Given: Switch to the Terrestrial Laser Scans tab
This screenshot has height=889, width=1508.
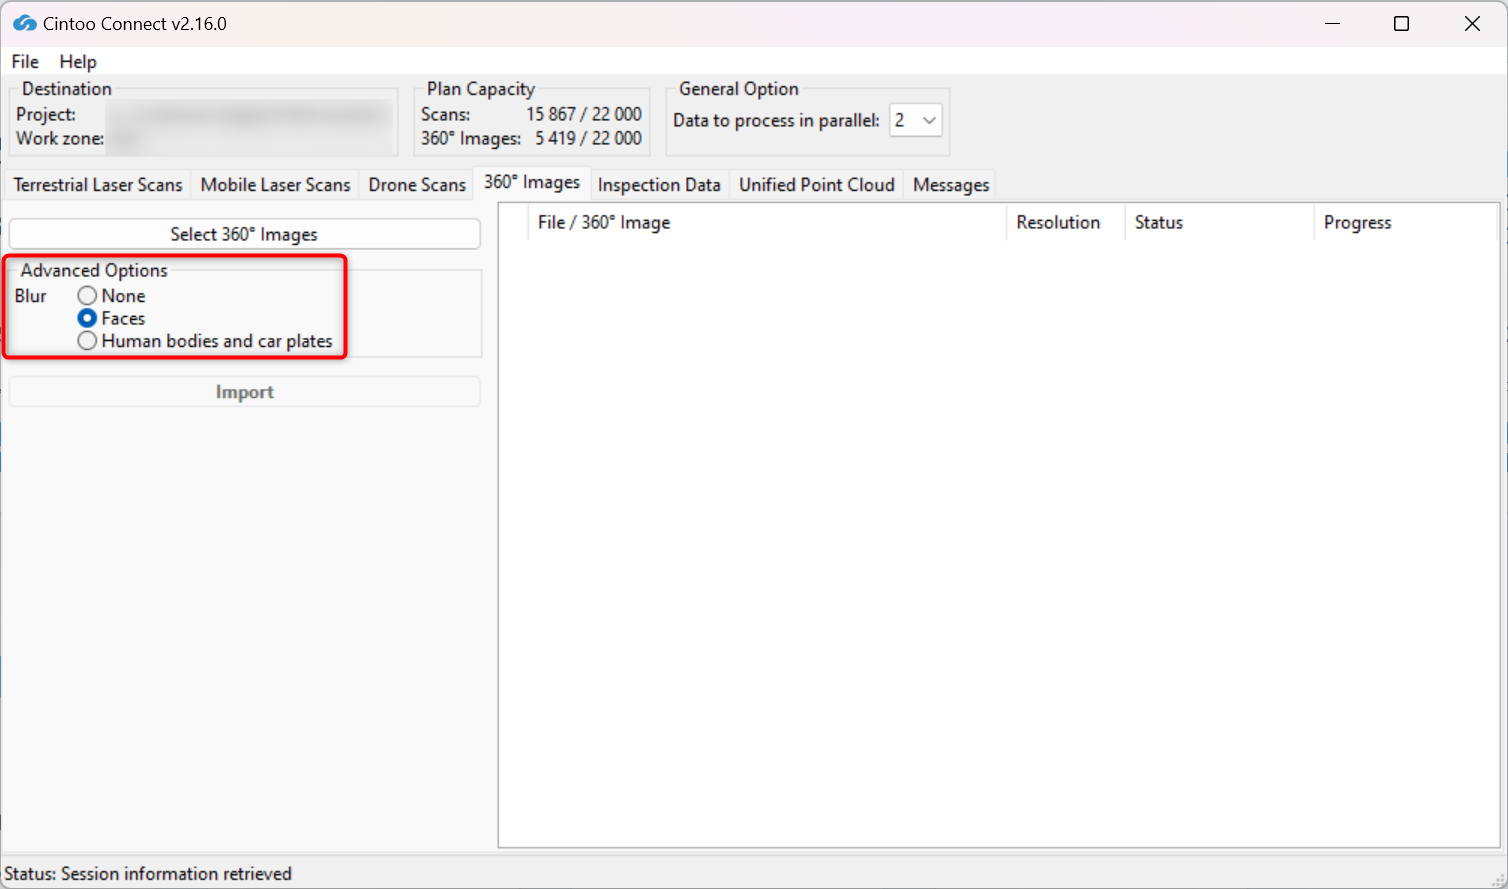Looking at the screenshot, I should [98, 185].
